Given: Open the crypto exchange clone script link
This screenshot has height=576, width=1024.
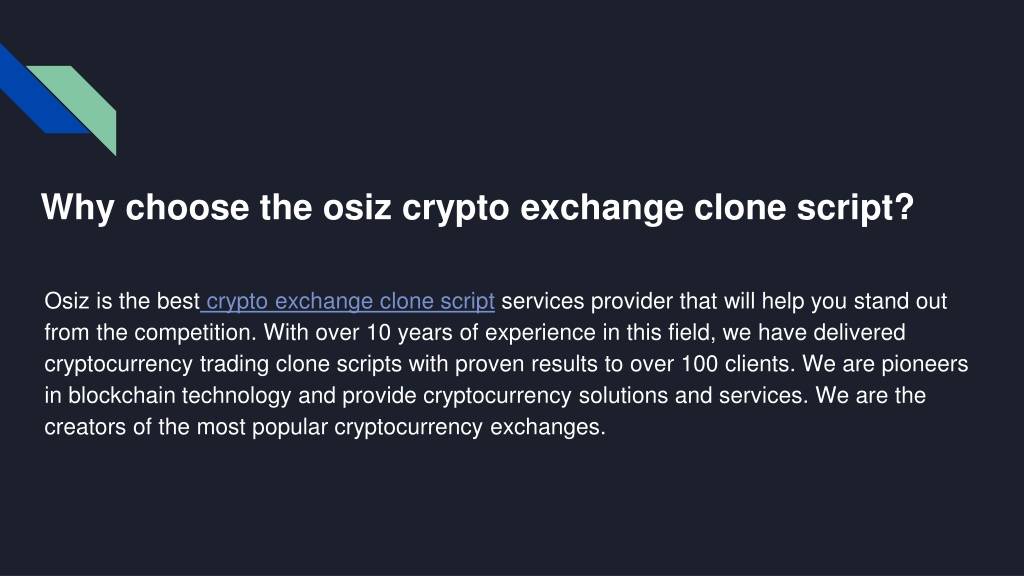Looking at the screenshot, I should pyautogui.click(x=351, y=302).
